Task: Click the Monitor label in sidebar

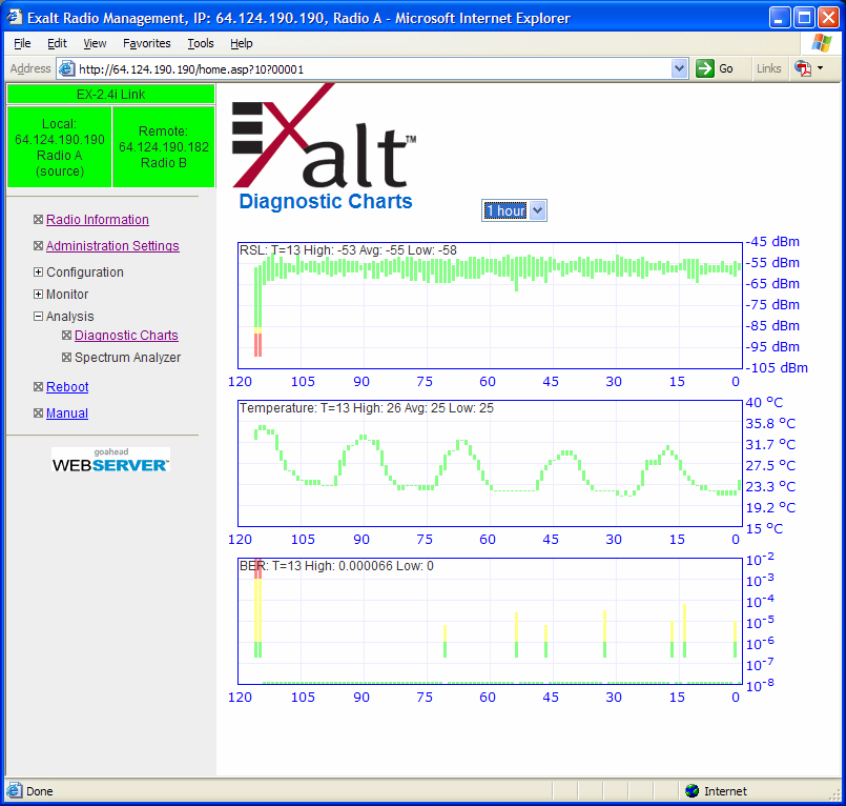Action: click(67, 295)
